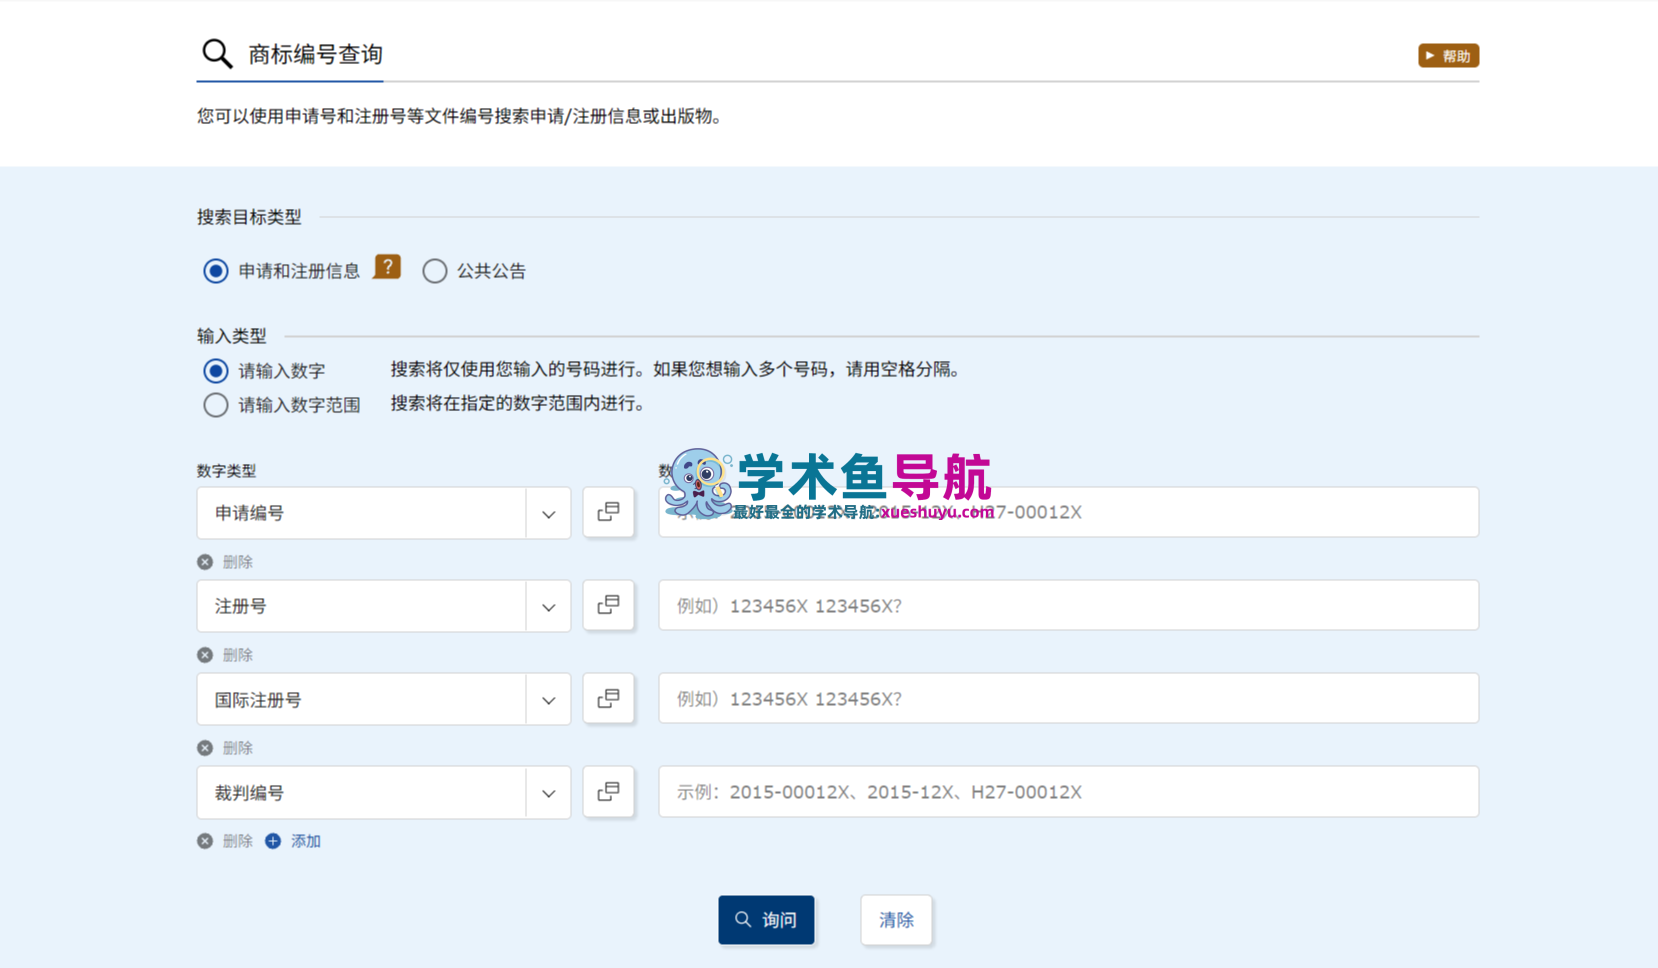This screenshot has height=968, width=1658.
Task: Click the 清除 clear button
Action: tap(896, 920)
